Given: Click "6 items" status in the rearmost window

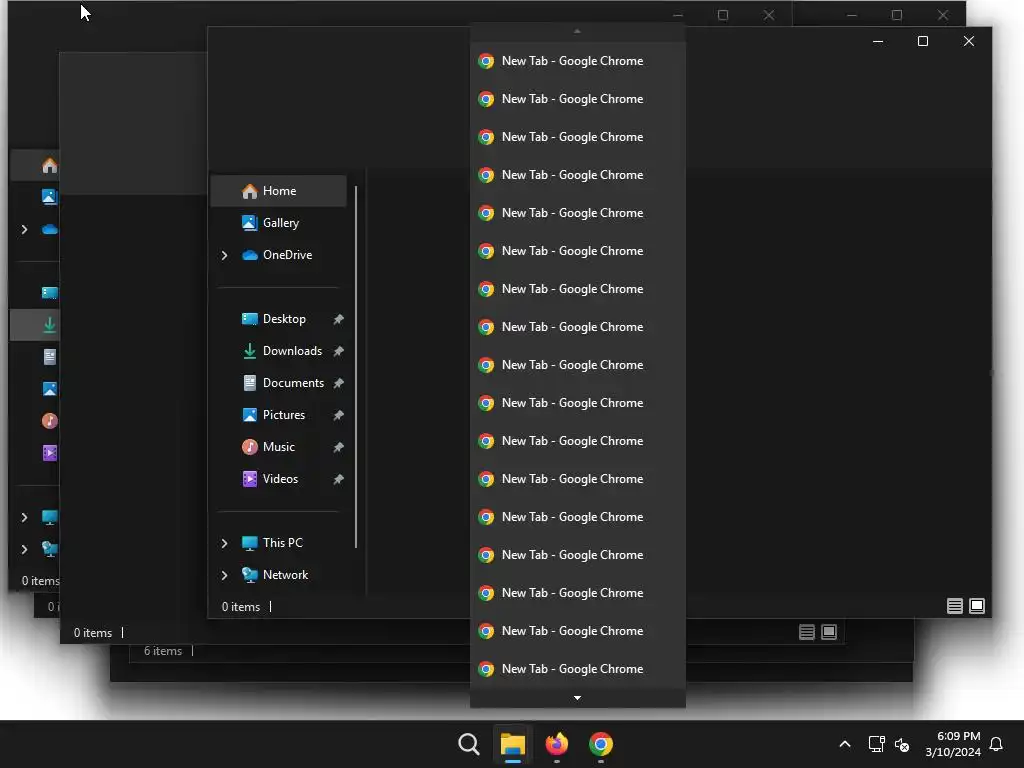Looking at the screenshot, I should pyautogui.click(x=163, y=651).
